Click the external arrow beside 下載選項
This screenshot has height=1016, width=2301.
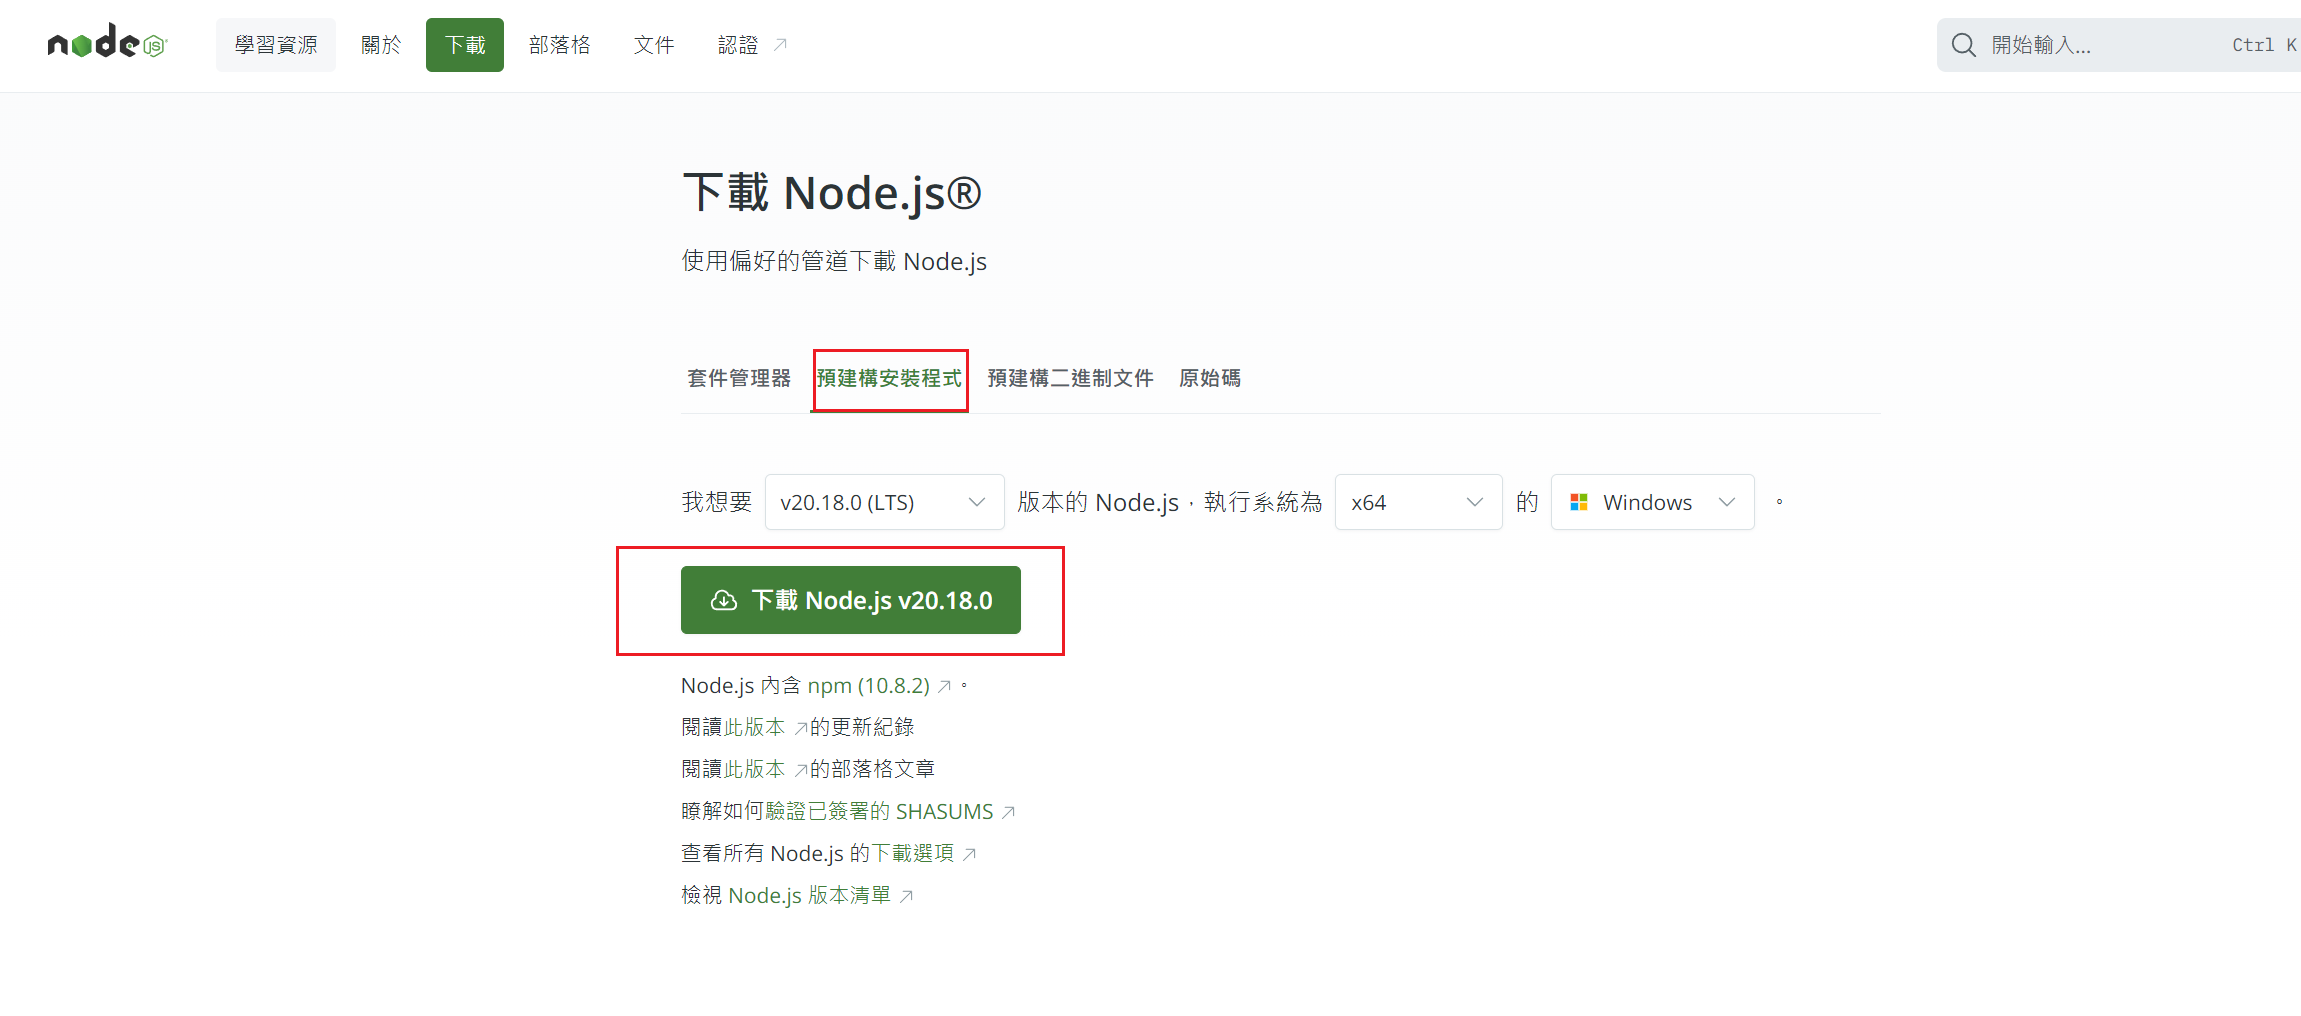pyautogui.click(x=969, y=854)
